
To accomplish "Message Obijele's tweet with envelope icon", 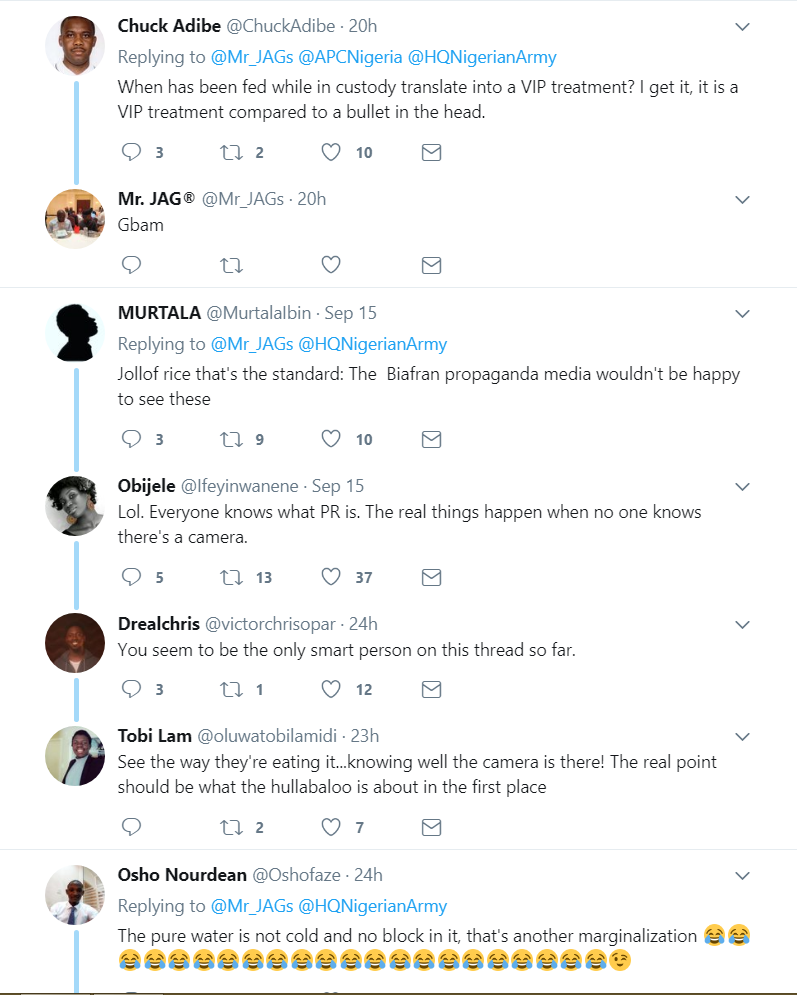I will point(431,577).
